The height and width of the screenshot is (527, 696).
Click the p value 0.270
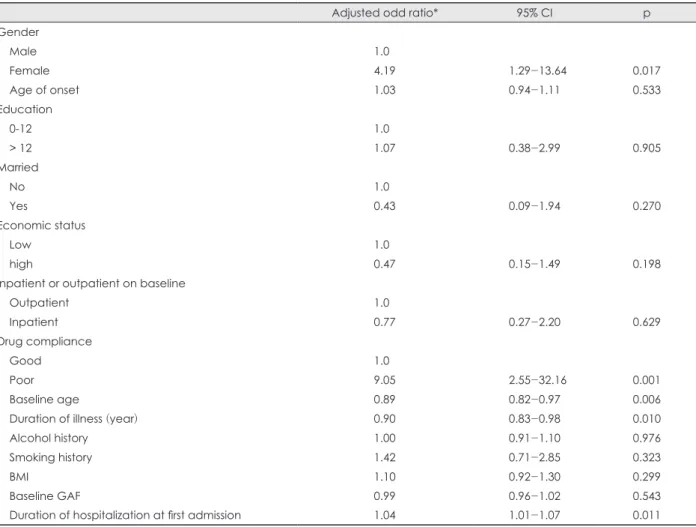646,206
